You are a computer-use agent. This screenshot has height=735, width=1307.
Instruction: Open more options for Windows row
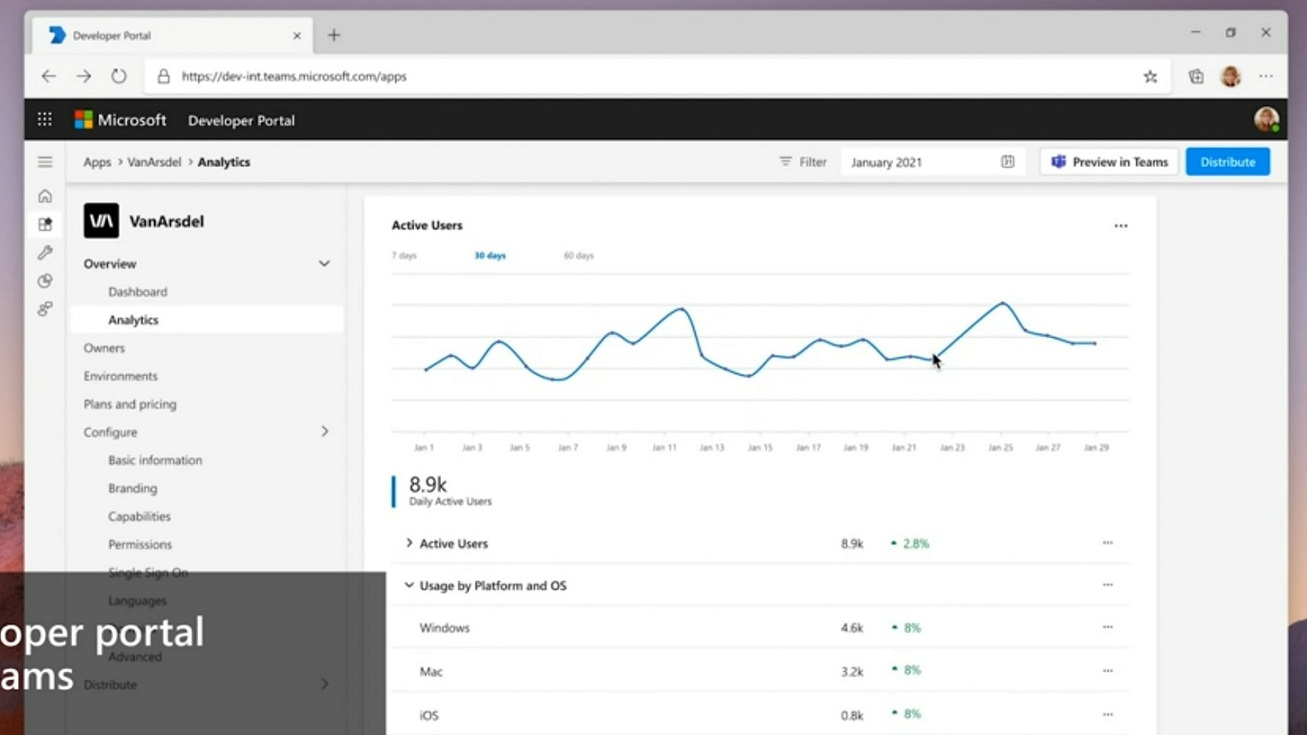coord(1108,627)
